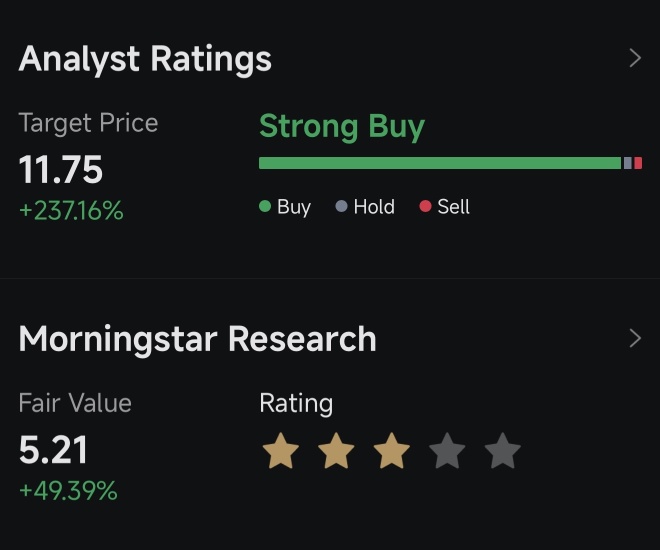Click the +49.39% fair value upside

point(68,491)
